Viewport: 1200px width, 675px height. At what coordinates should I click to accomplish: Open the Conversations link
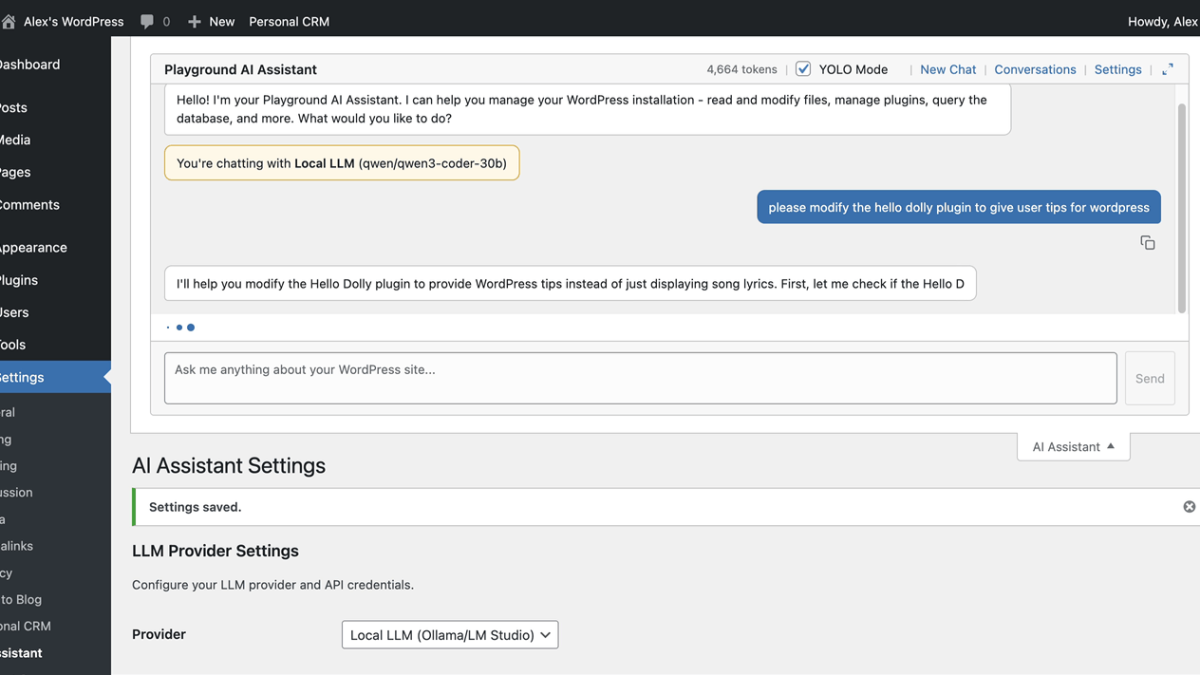coord(1035,69)
